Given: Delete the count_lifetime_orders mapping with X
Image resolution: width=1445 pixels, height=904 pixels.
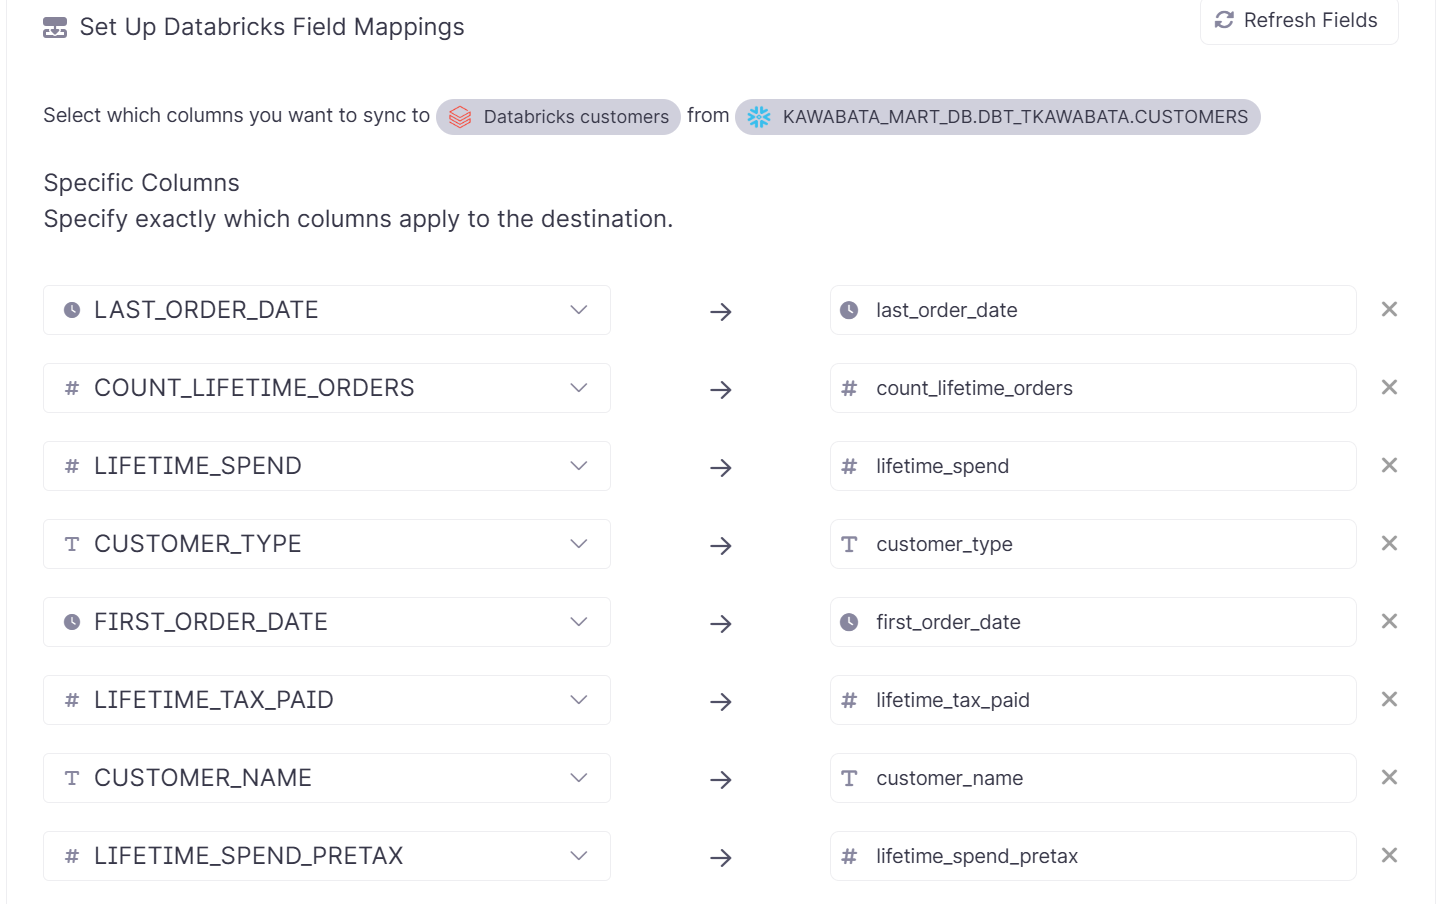Looking at the screenshot, I should pos(1389,388).
